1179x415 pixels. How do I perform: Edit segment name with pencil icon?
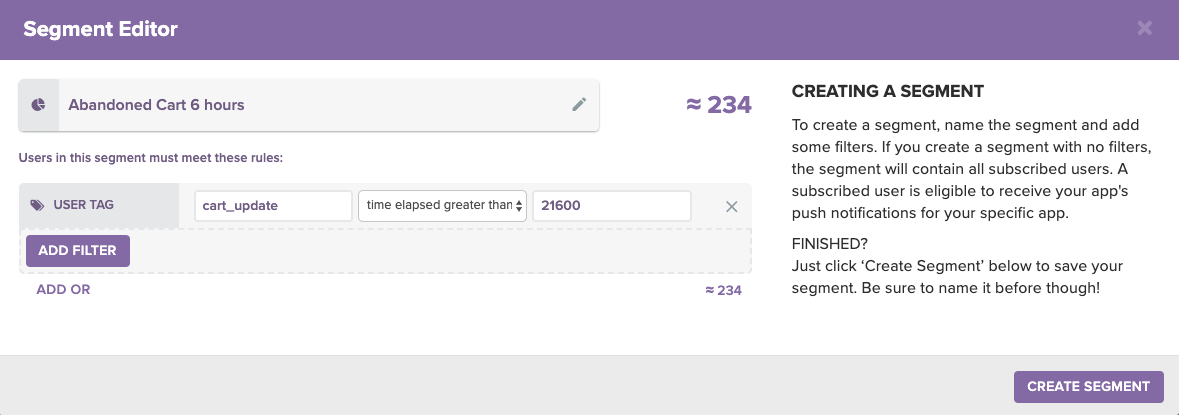[x=579, y=105]
